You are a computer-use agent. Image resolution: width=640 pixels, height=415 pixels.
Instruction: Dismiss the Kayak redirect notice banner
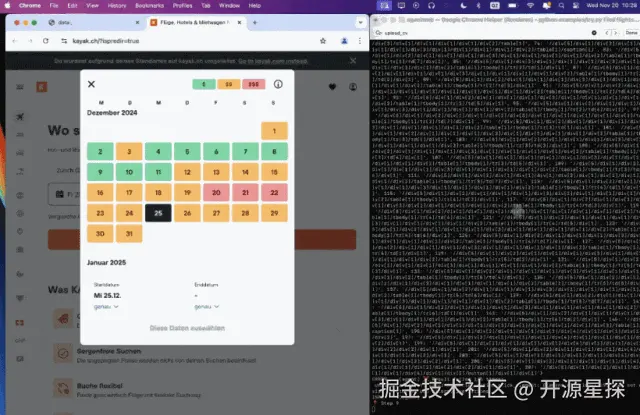coord(353,60)
